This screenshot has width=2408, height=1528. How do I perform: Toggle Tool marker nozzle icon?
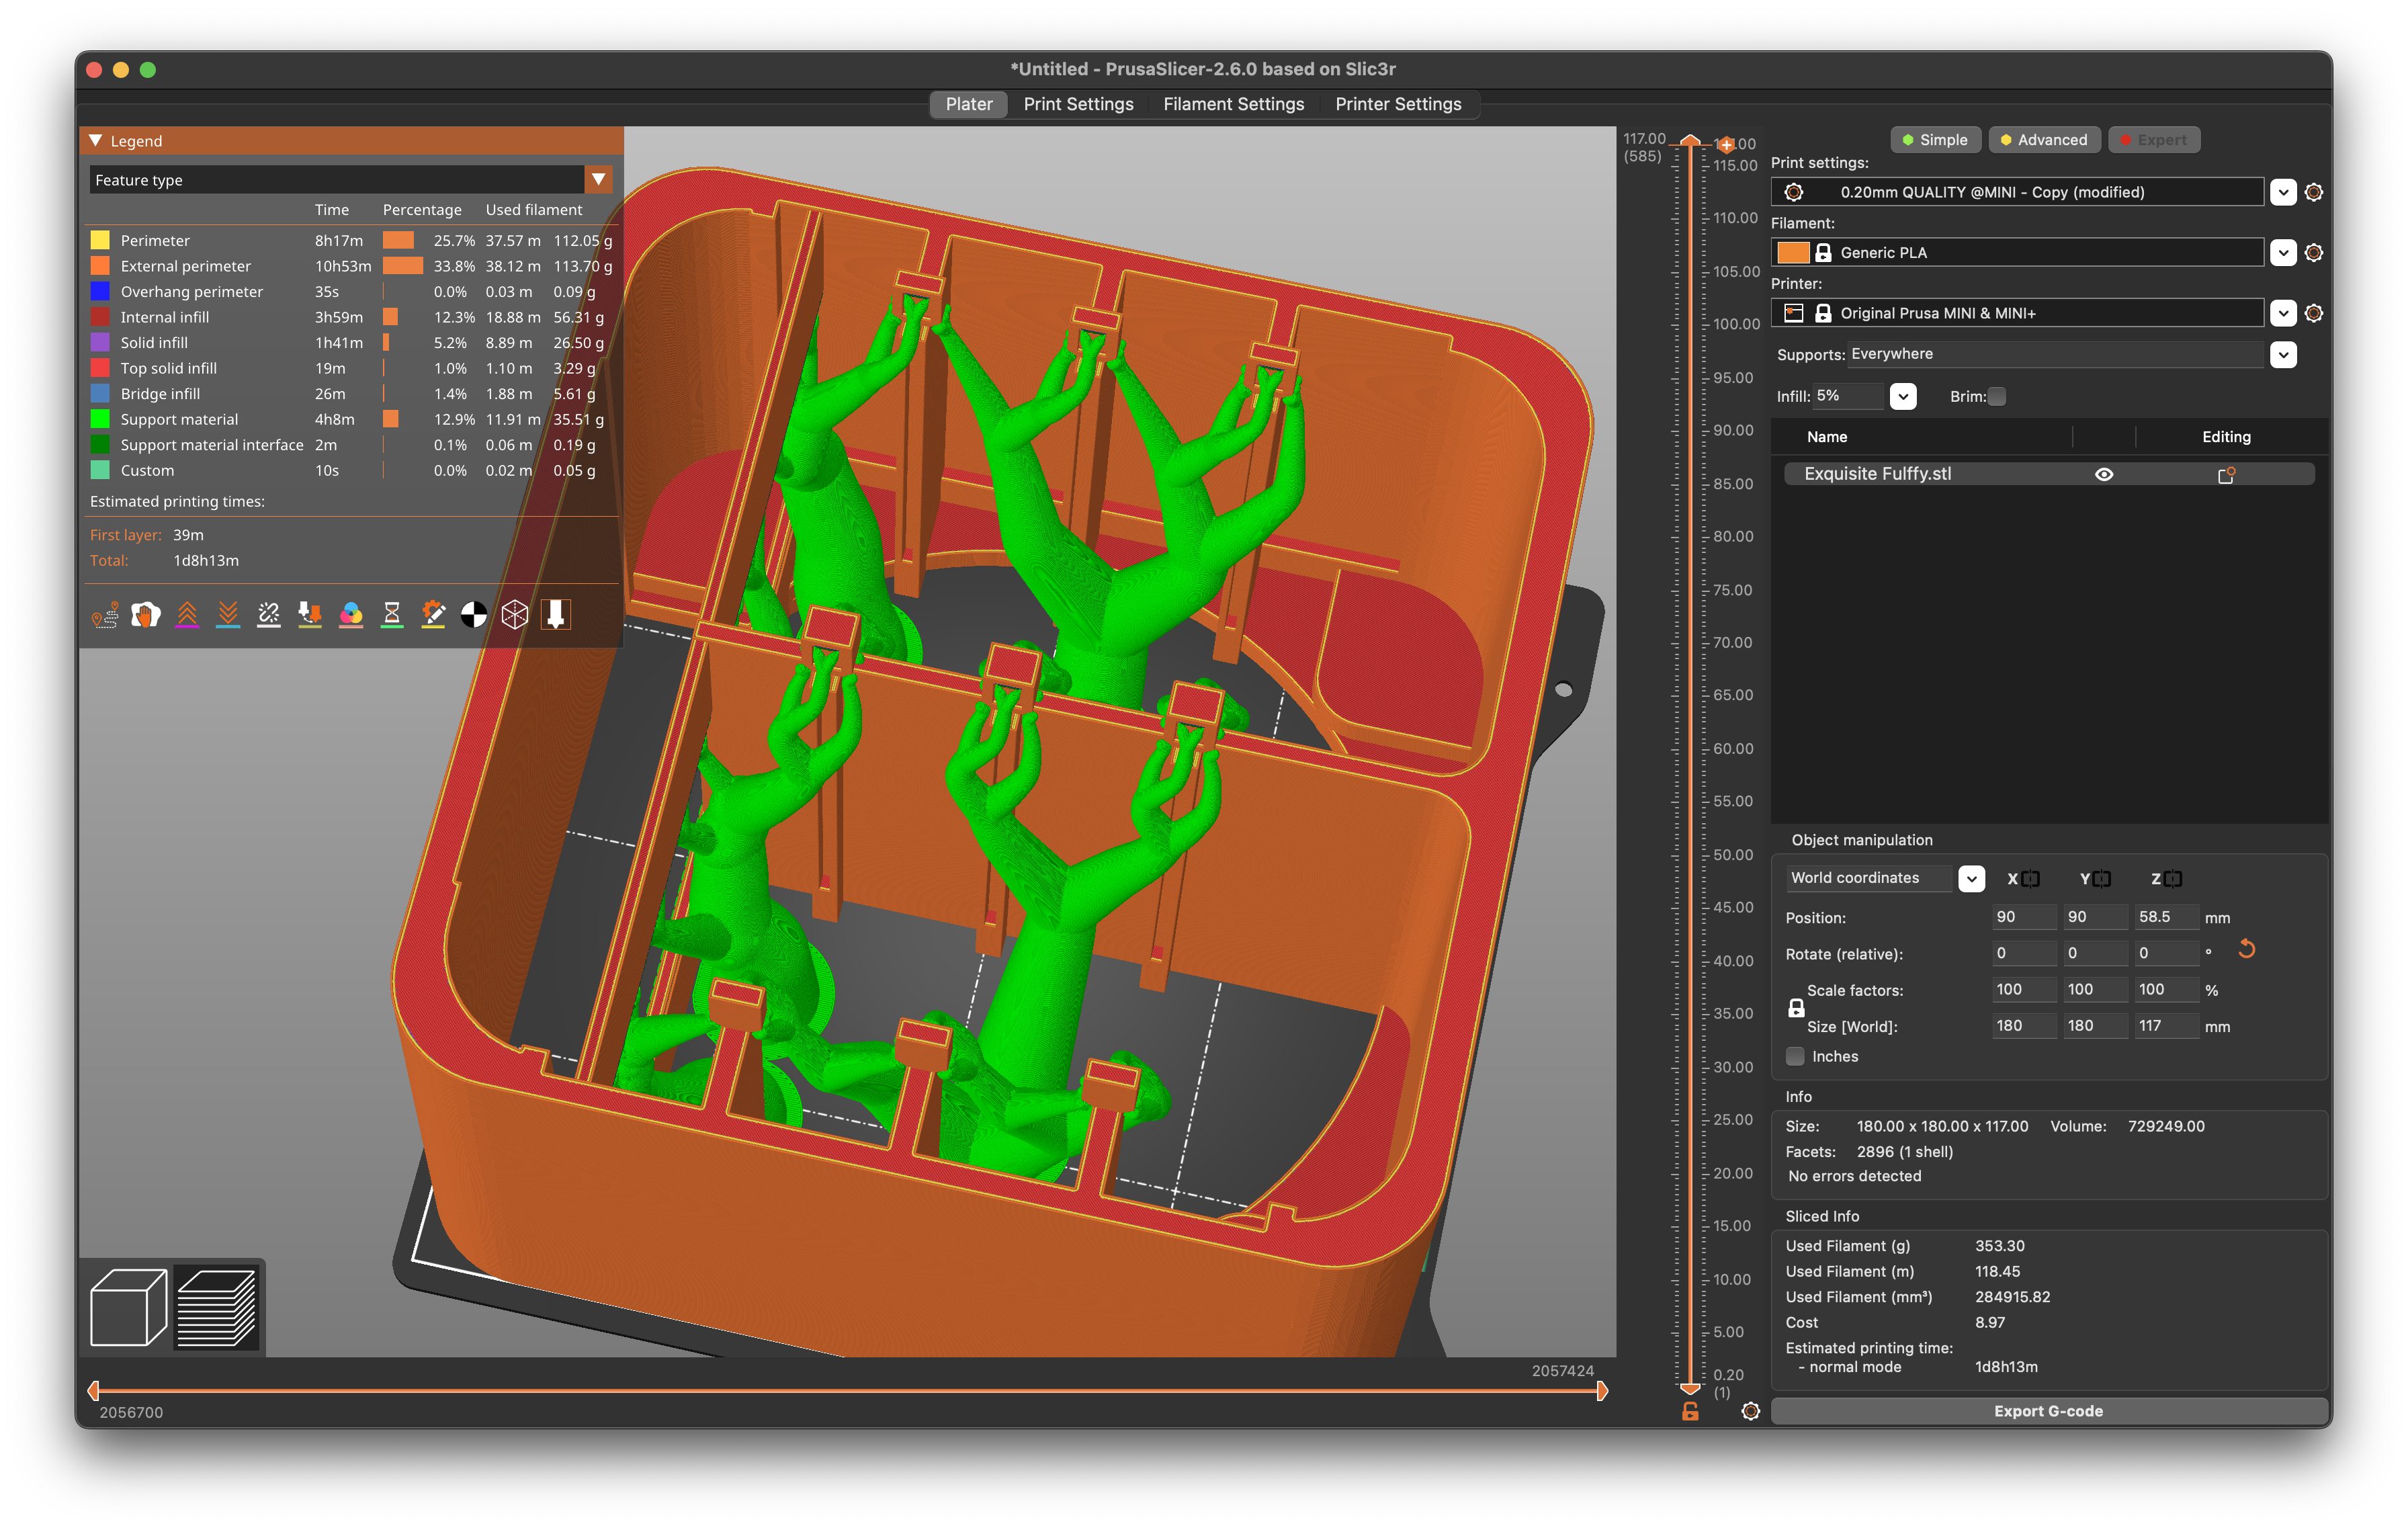[x=556, y=615]
